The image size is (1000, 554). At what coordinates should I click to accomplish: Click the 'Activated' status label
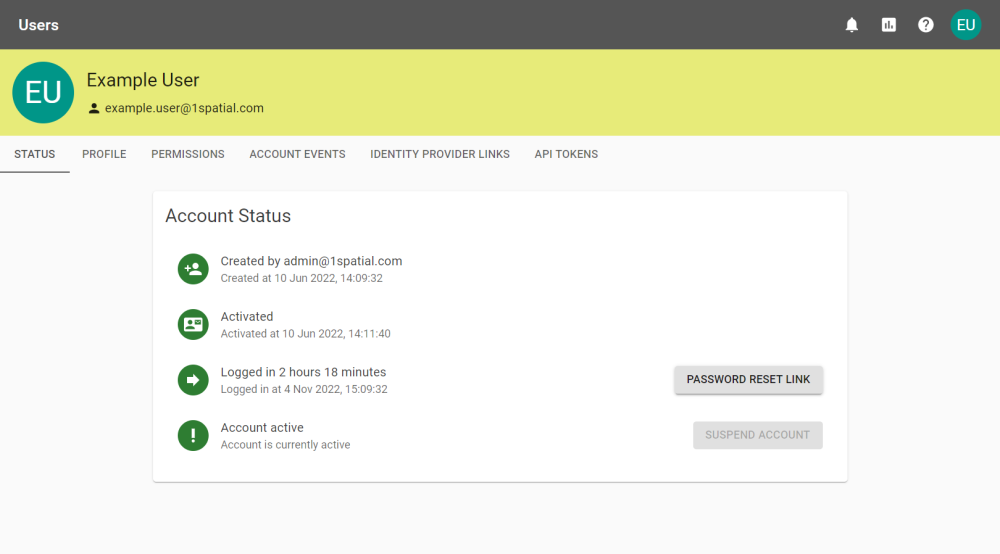247,317
